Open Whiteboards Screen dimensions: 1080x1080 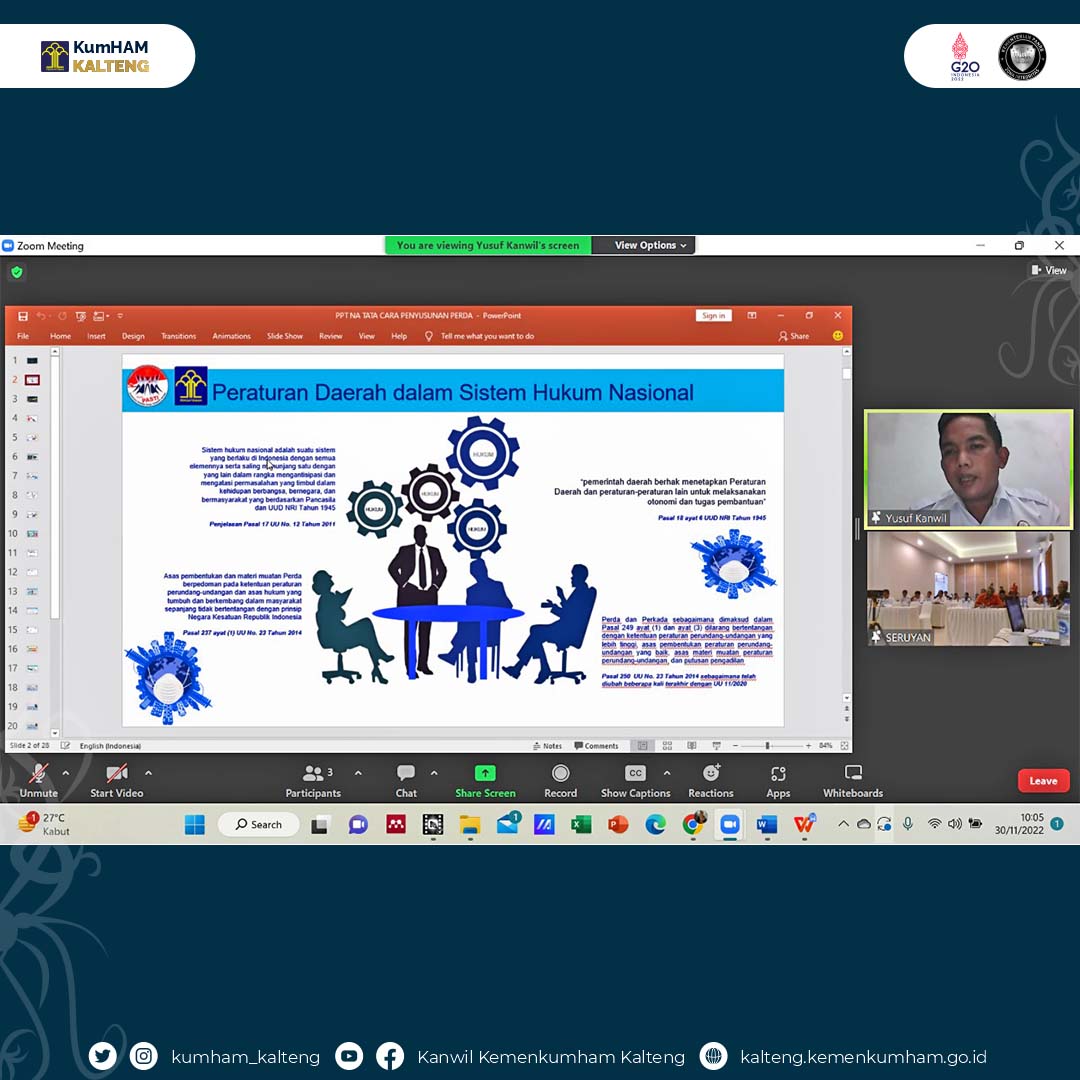tap(853, 774)
